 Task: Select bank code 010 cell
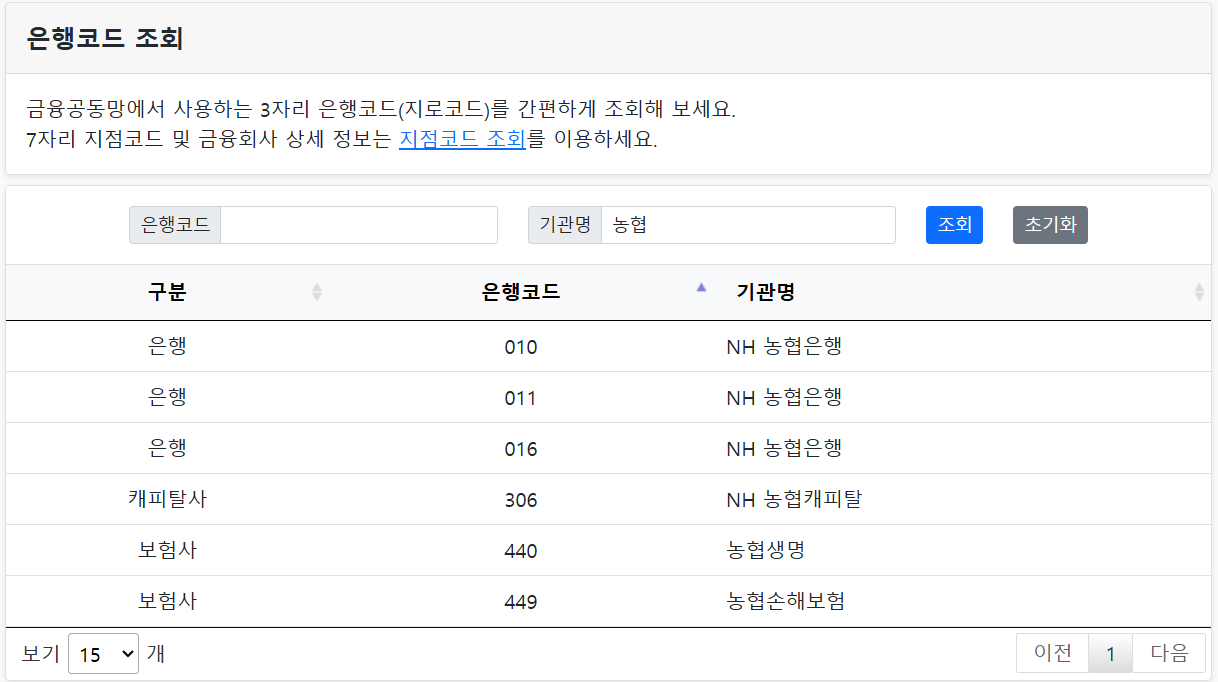pyautogui.click(x=520, y=347)
